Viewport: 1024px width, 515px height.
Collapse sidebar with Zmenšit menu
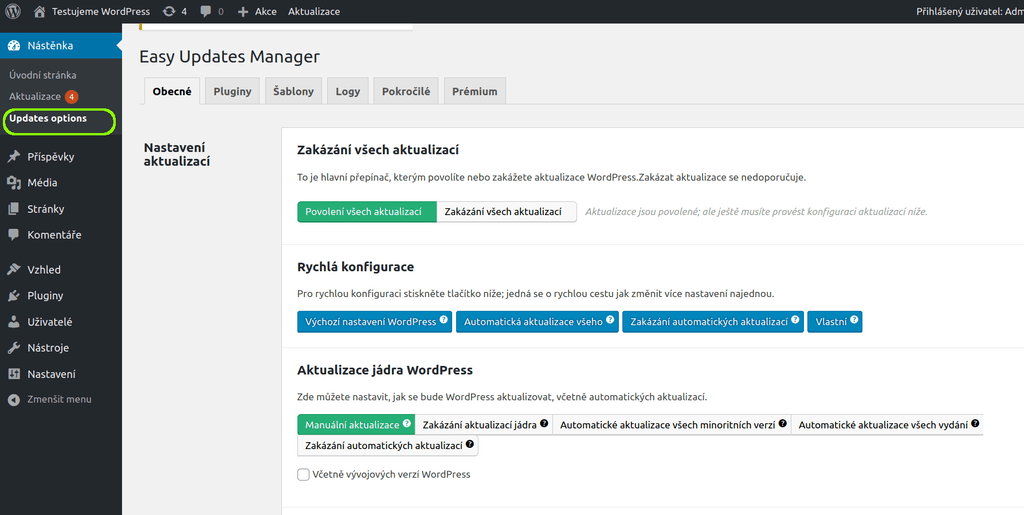click(x=61, y=399)
